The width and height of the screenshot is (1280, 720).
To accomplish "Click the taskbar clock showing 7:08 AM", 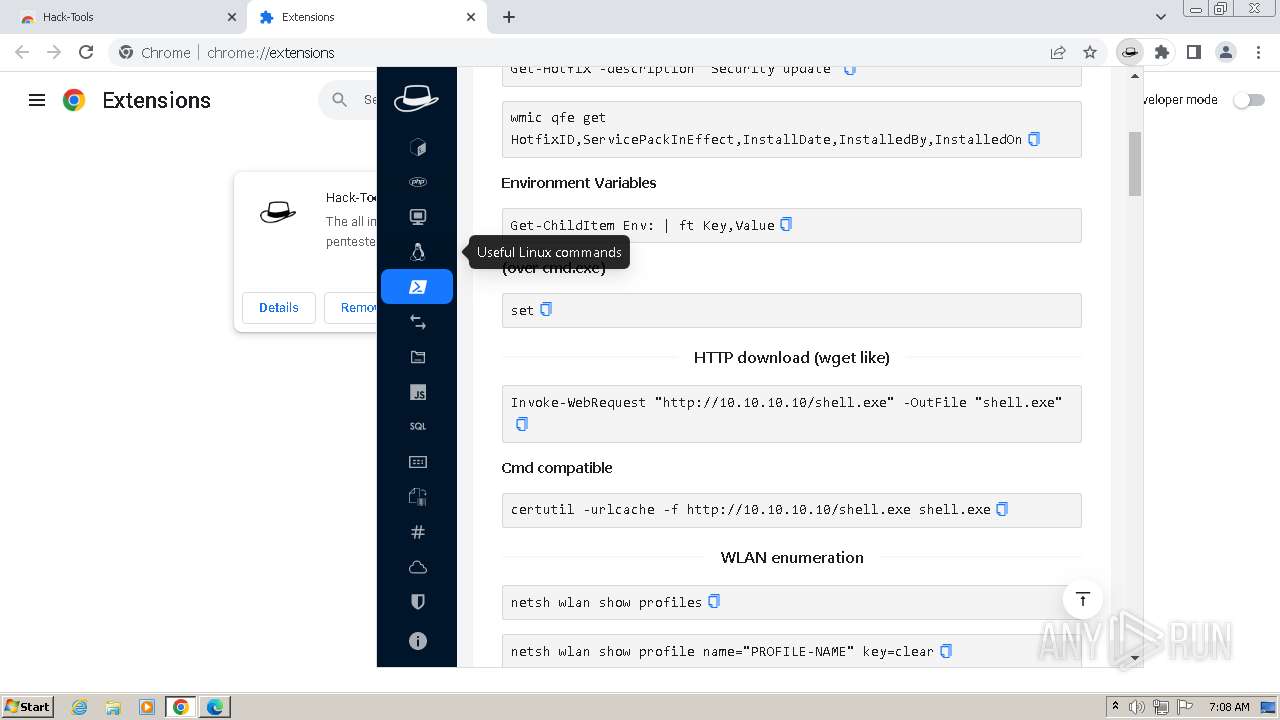I will (1229, 707).
